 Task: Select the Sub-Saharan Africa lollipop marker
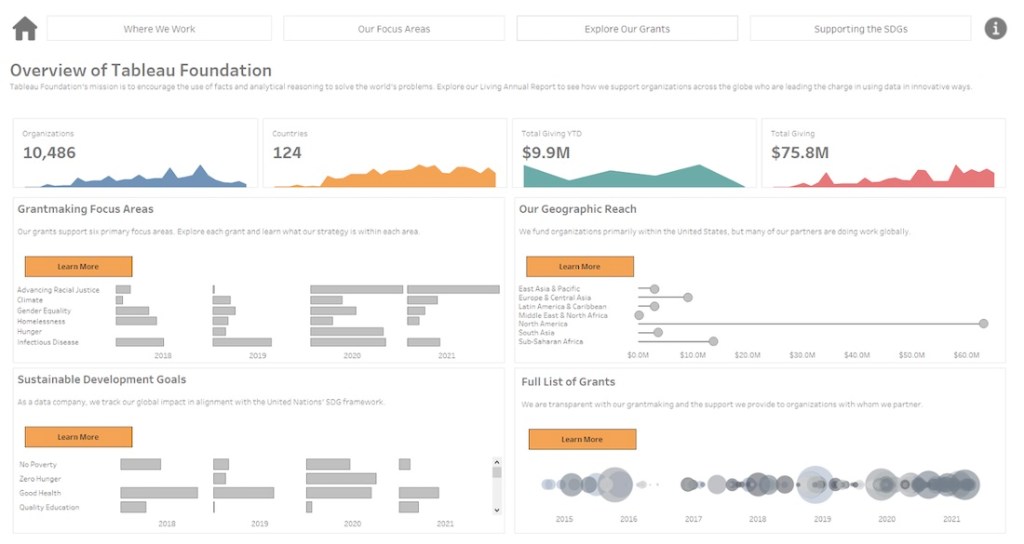pos(713,341)
